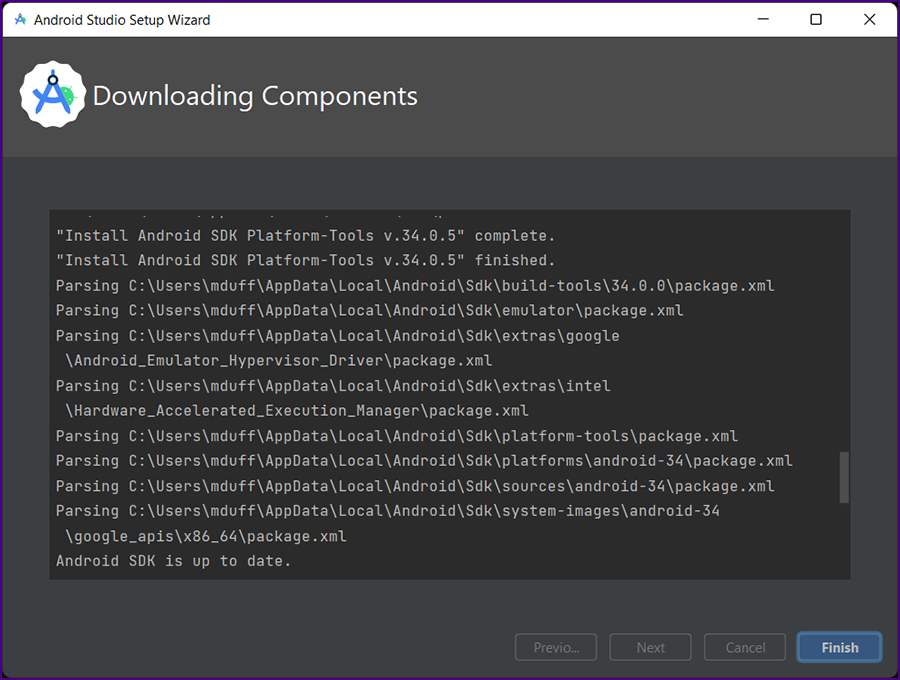Click the Finish button
900x680 pixels.
tap(839, 647)
